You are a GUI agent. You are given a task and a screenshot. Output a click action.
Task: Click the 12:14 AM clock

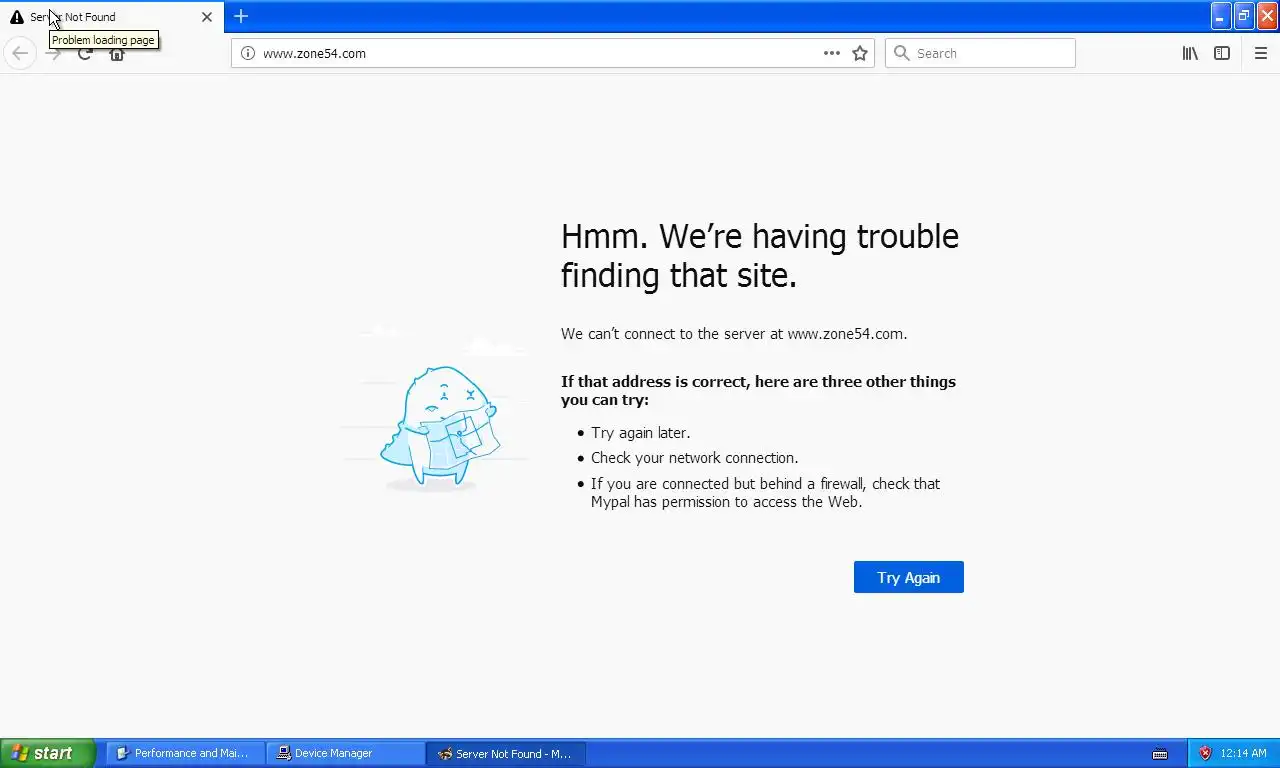(x=1244, y=753)
